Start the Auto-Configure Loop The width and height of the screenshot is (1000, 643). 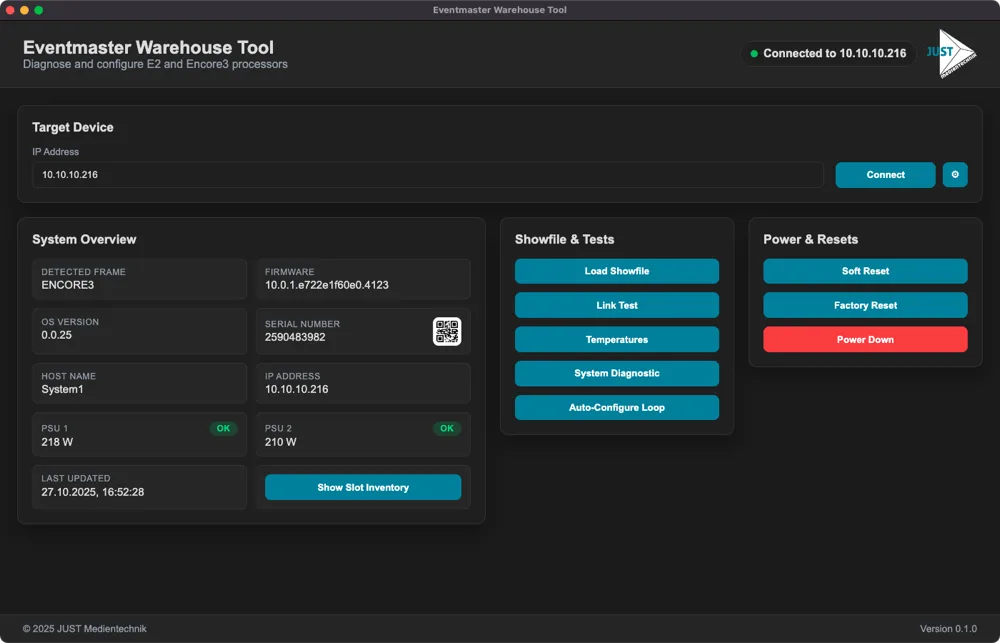(616, 407)
